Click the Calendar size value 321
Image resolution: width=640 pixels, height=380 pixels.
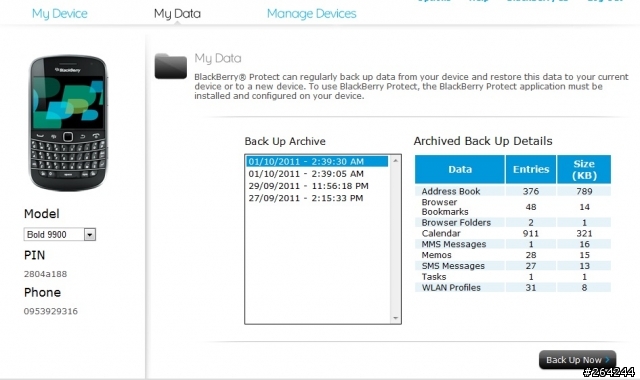tap(584, 233)
